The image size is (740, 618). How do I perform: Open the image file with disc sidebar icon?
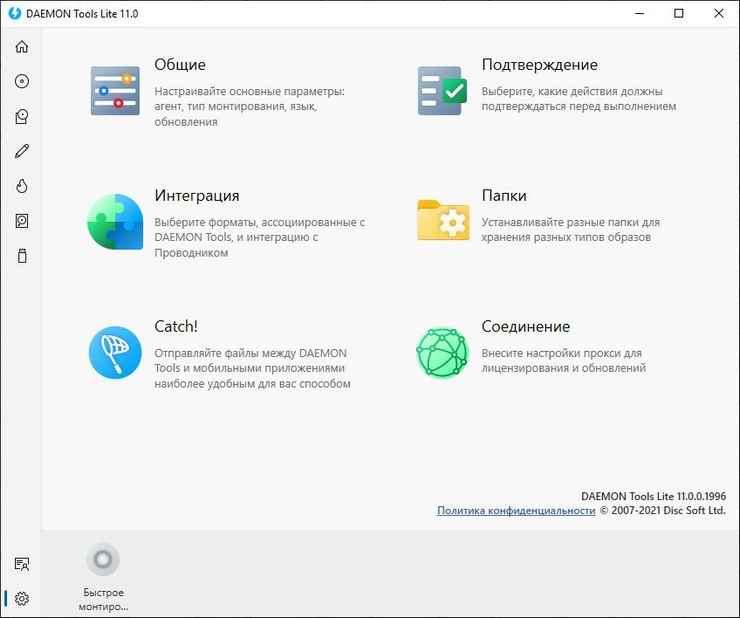[x=21, y=117]
